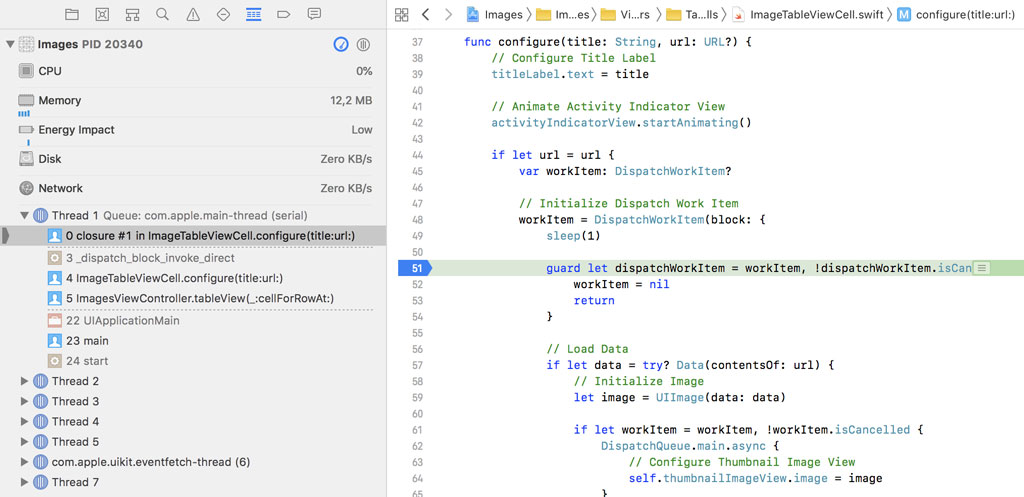The image size is (1024, 497).
Task: Switch to the Source Control navigator
Action: [x=102, y=15]
